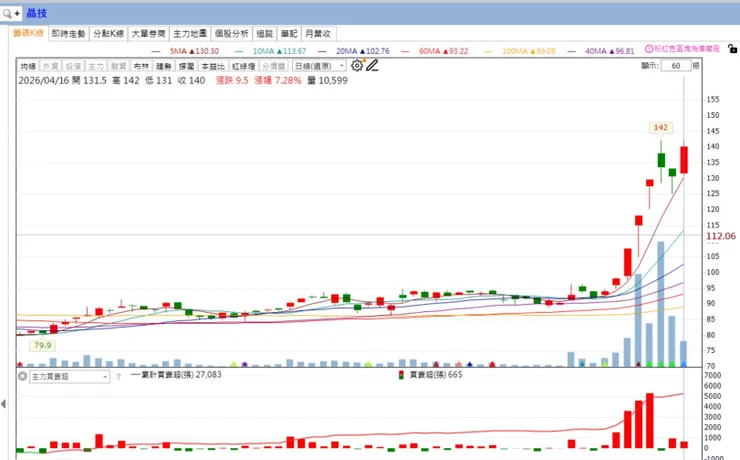This screenshot has width=740, height=460.
Task: Click the 112.06 price axis marker
Action: pos(721,236)
